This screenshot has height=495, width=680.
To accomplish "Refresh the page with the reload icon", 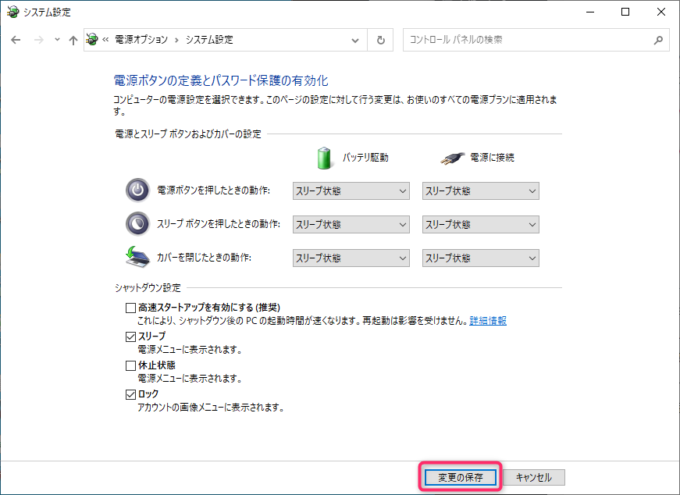I will pyautogui.click(x=380, y=40).
